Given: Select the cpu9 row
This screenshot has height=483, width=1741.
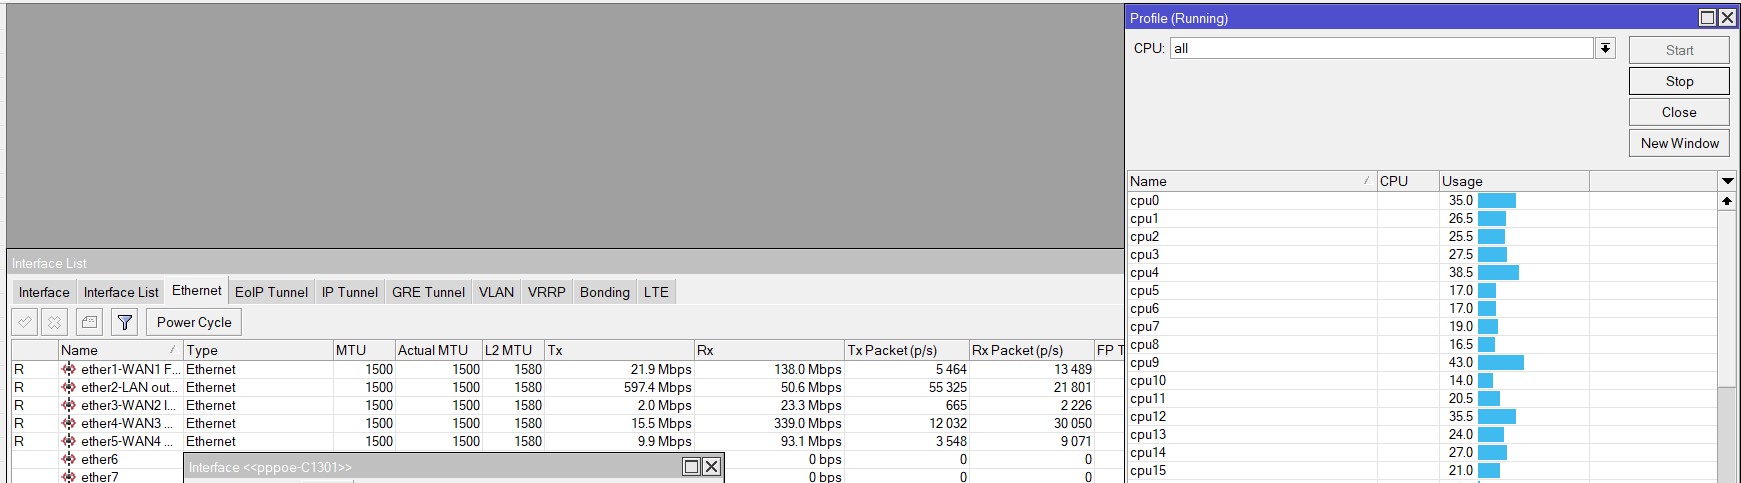Looking at the screenshot, I should [1421, 363].
